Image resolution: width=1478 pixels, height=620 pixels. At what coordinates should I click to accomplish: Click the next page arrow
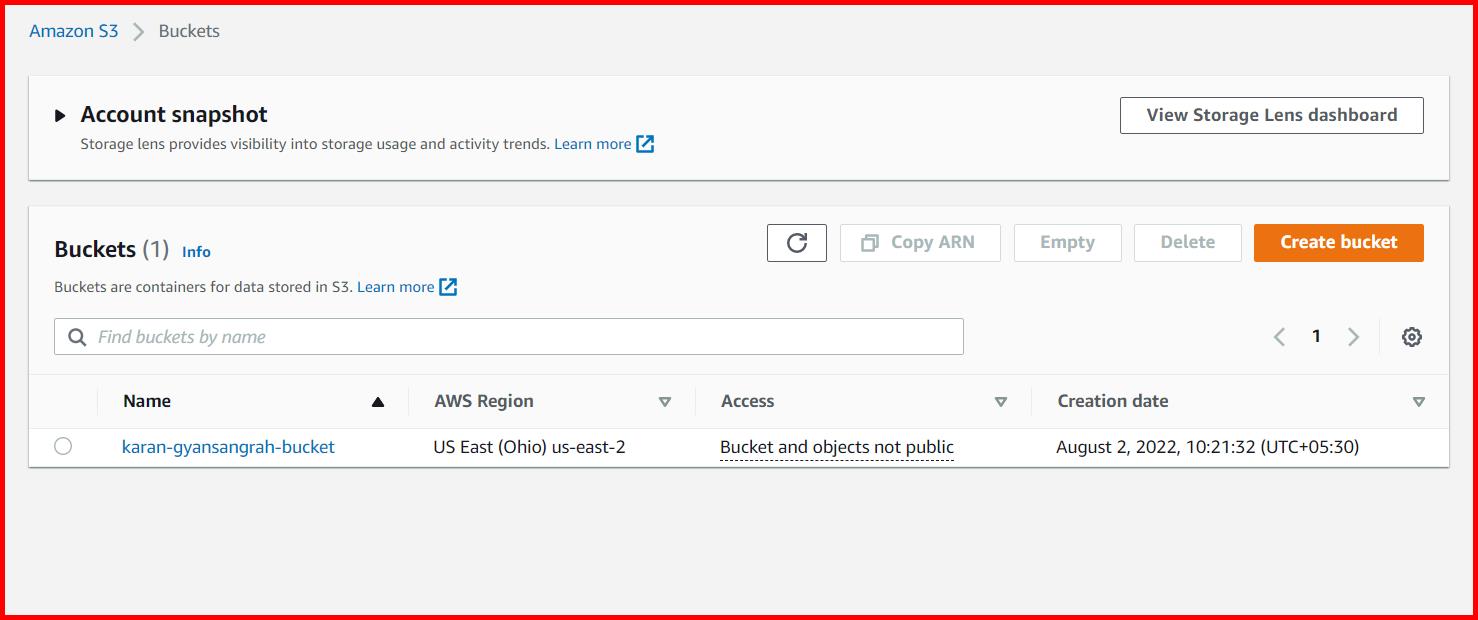pyautogui.click(x=1353, y=336)
